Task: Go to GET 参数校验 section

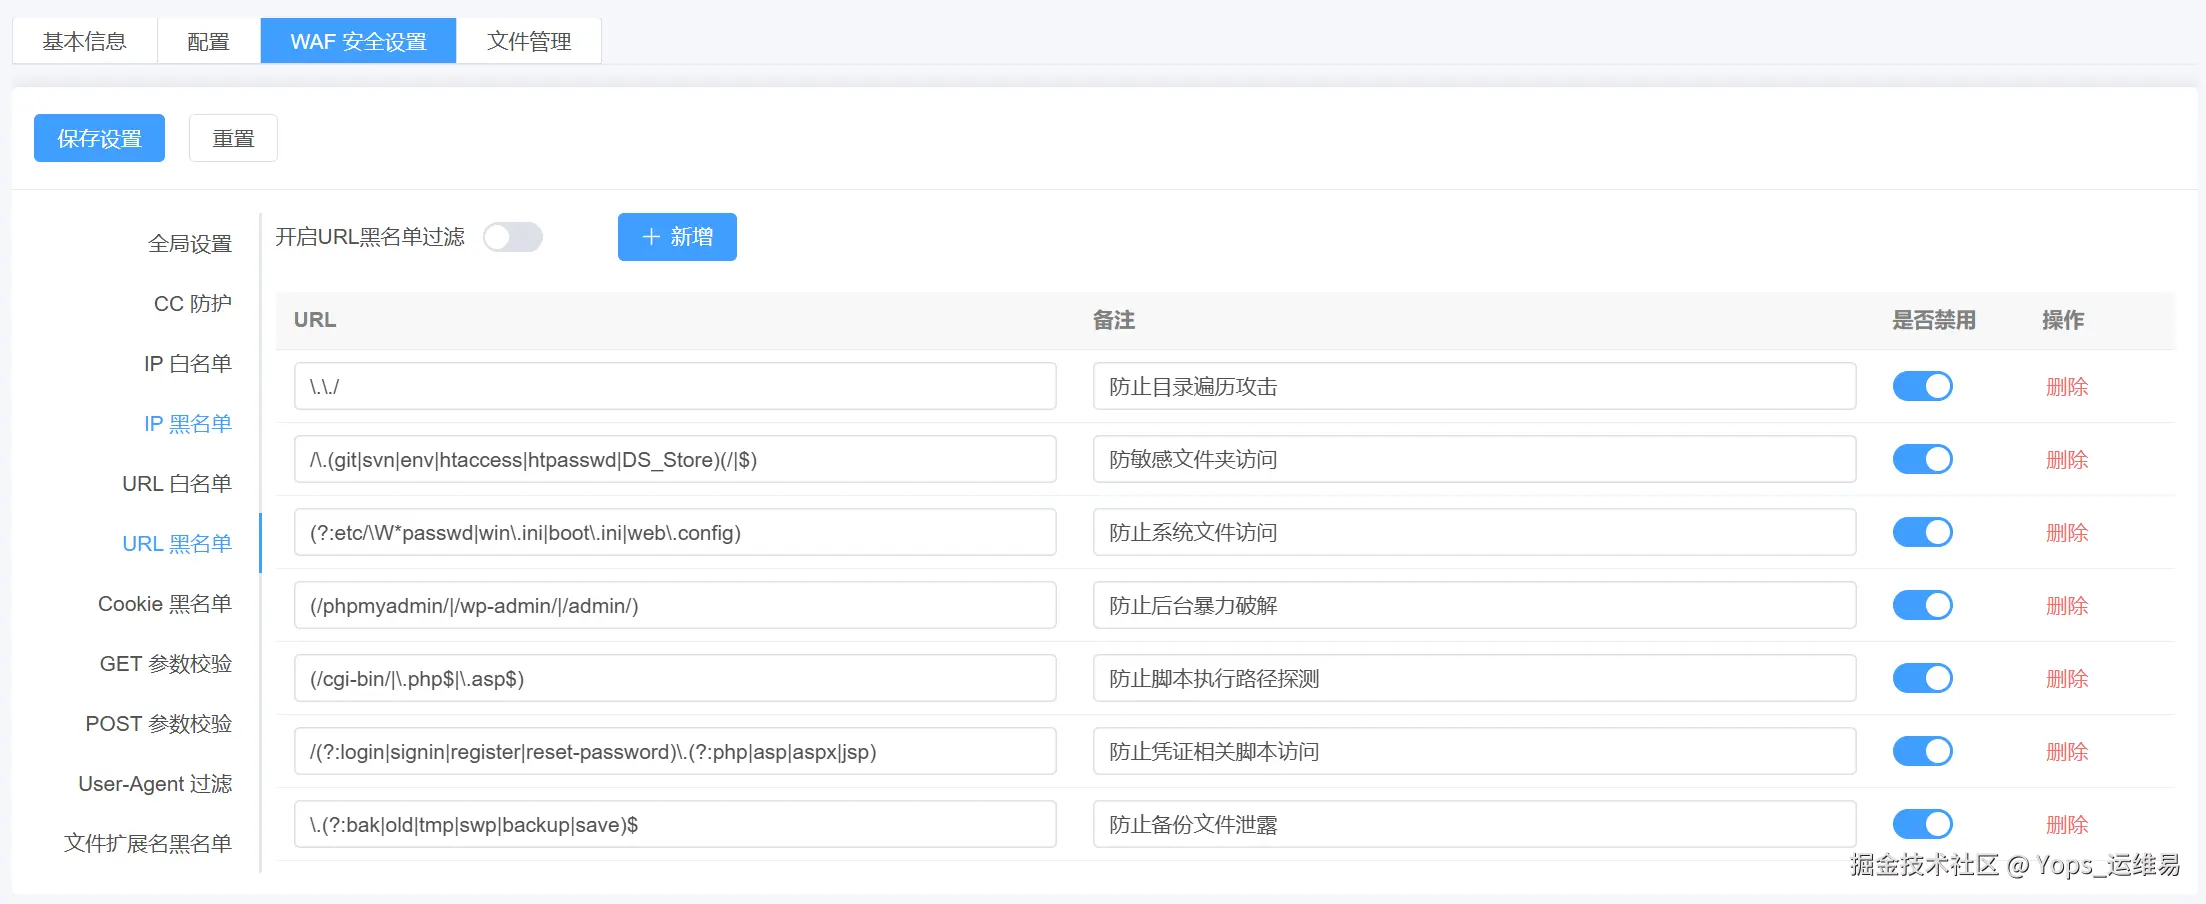Action: (166, 663)
